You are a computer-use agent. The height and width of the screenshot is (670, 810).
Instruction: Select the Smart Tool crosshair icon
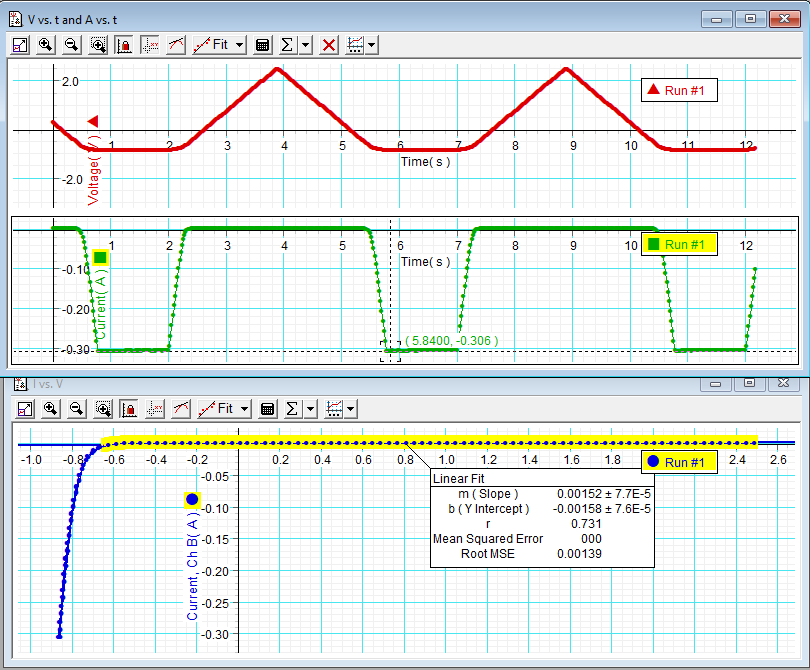tap(150, 44)
